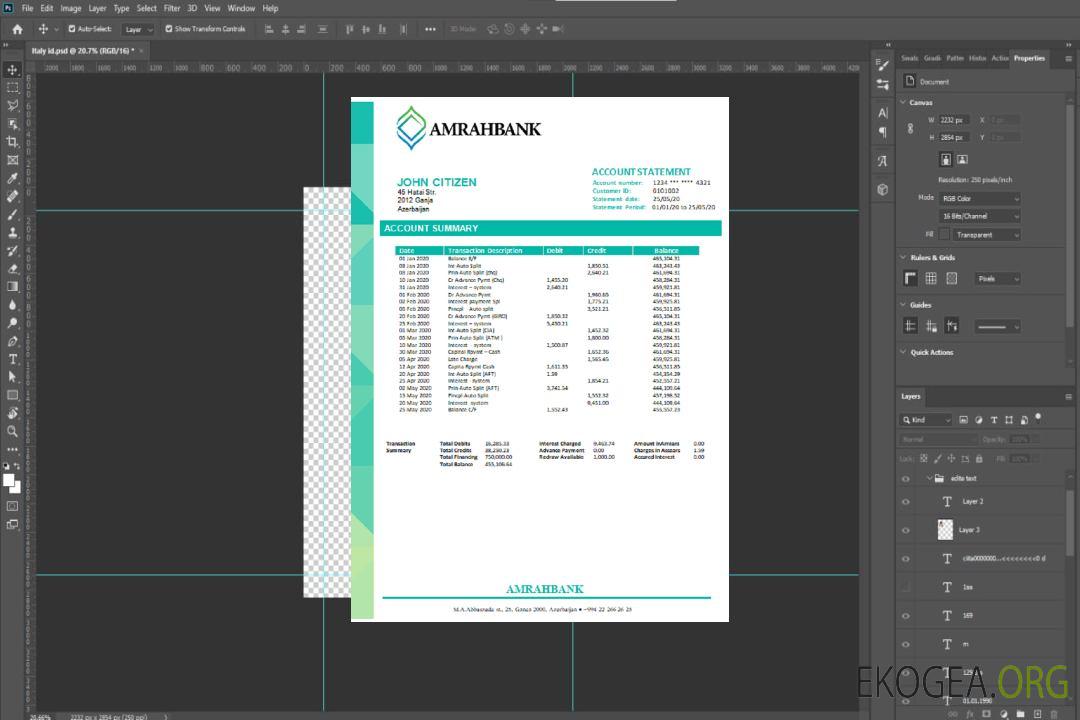This screenshot has height=720, width=1080.
Task: Hide Layer 2 visibility eye
Action: coord(906,502)
